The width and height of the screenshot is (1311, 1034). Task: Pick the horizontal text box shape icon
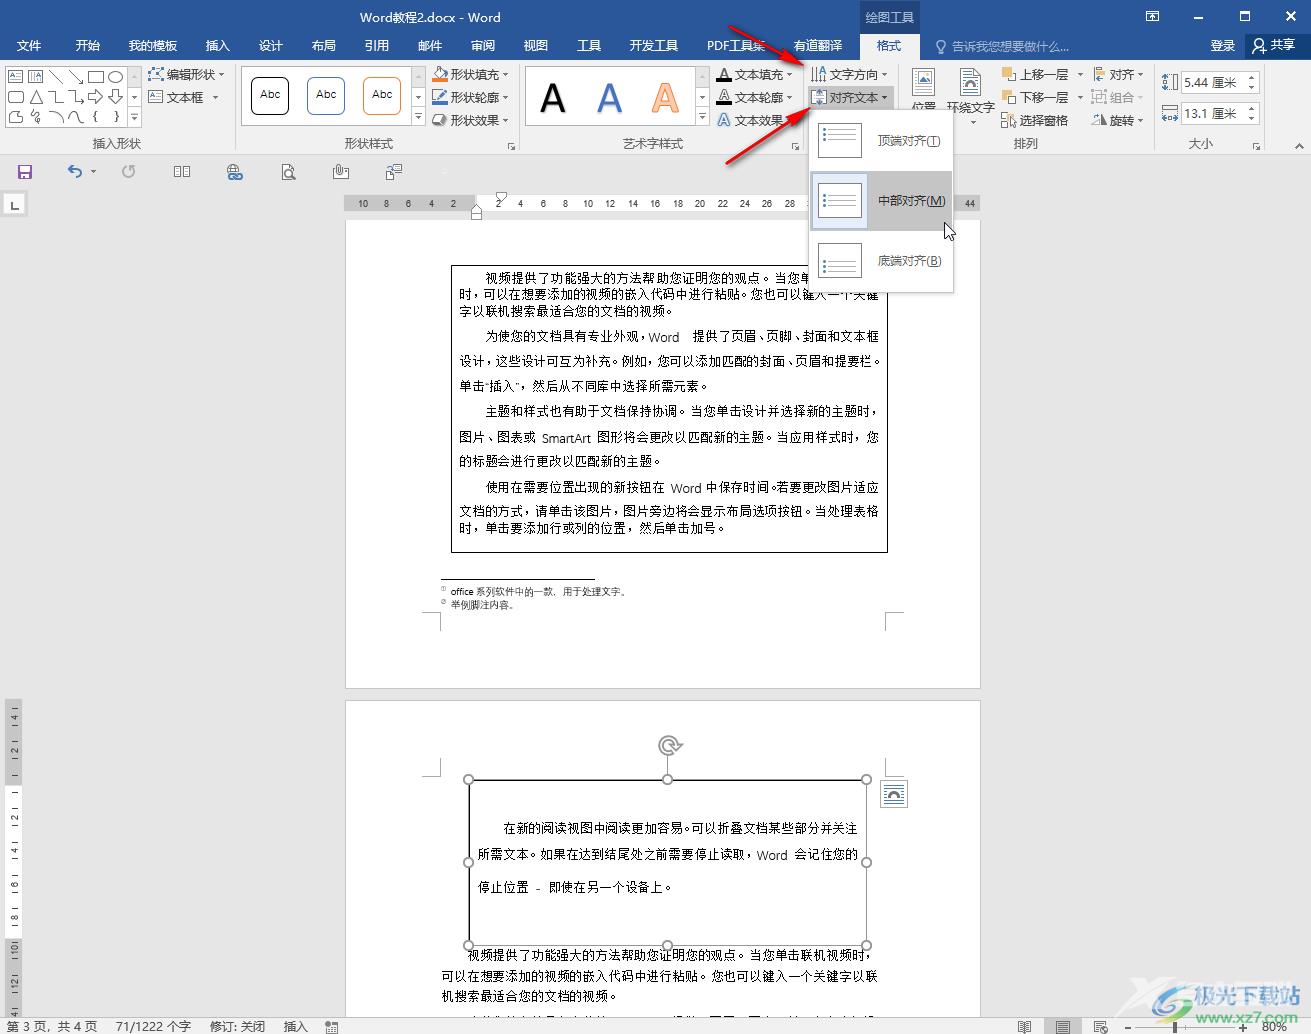coord(16,76)
